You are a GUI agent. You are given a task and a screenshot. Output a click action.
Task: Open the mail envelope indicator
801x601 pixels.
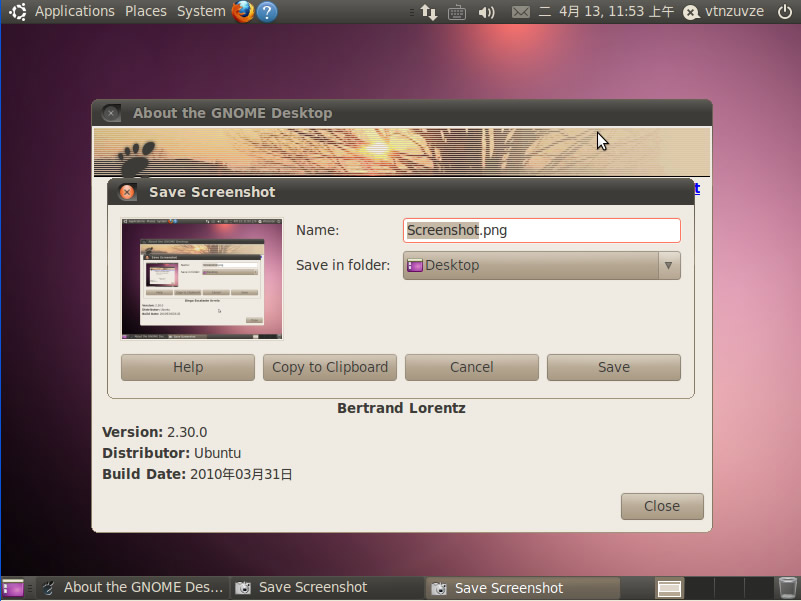(x=521, y=12)
